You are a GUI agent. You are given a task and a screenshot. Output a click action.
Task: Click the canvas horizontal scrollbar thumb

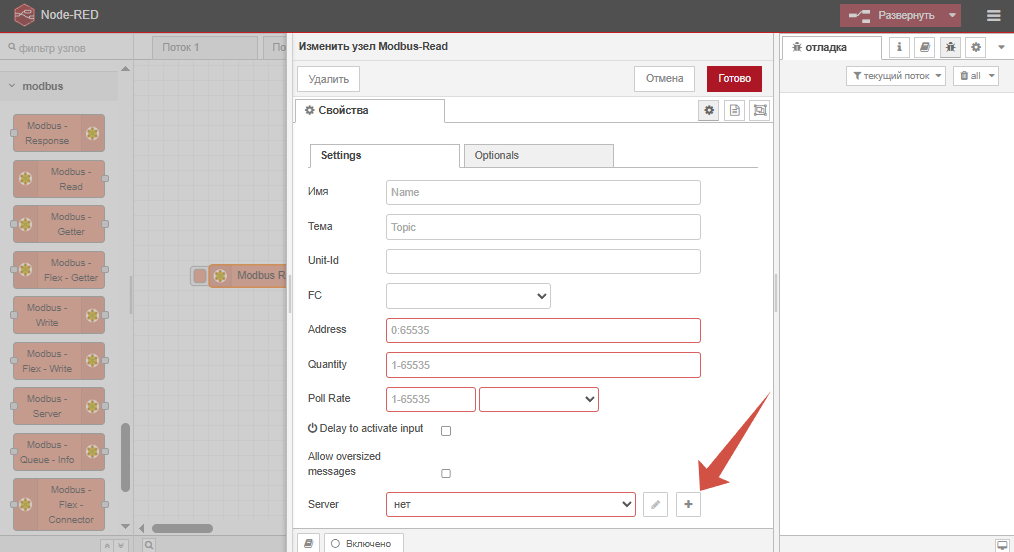tap(182, 528)
